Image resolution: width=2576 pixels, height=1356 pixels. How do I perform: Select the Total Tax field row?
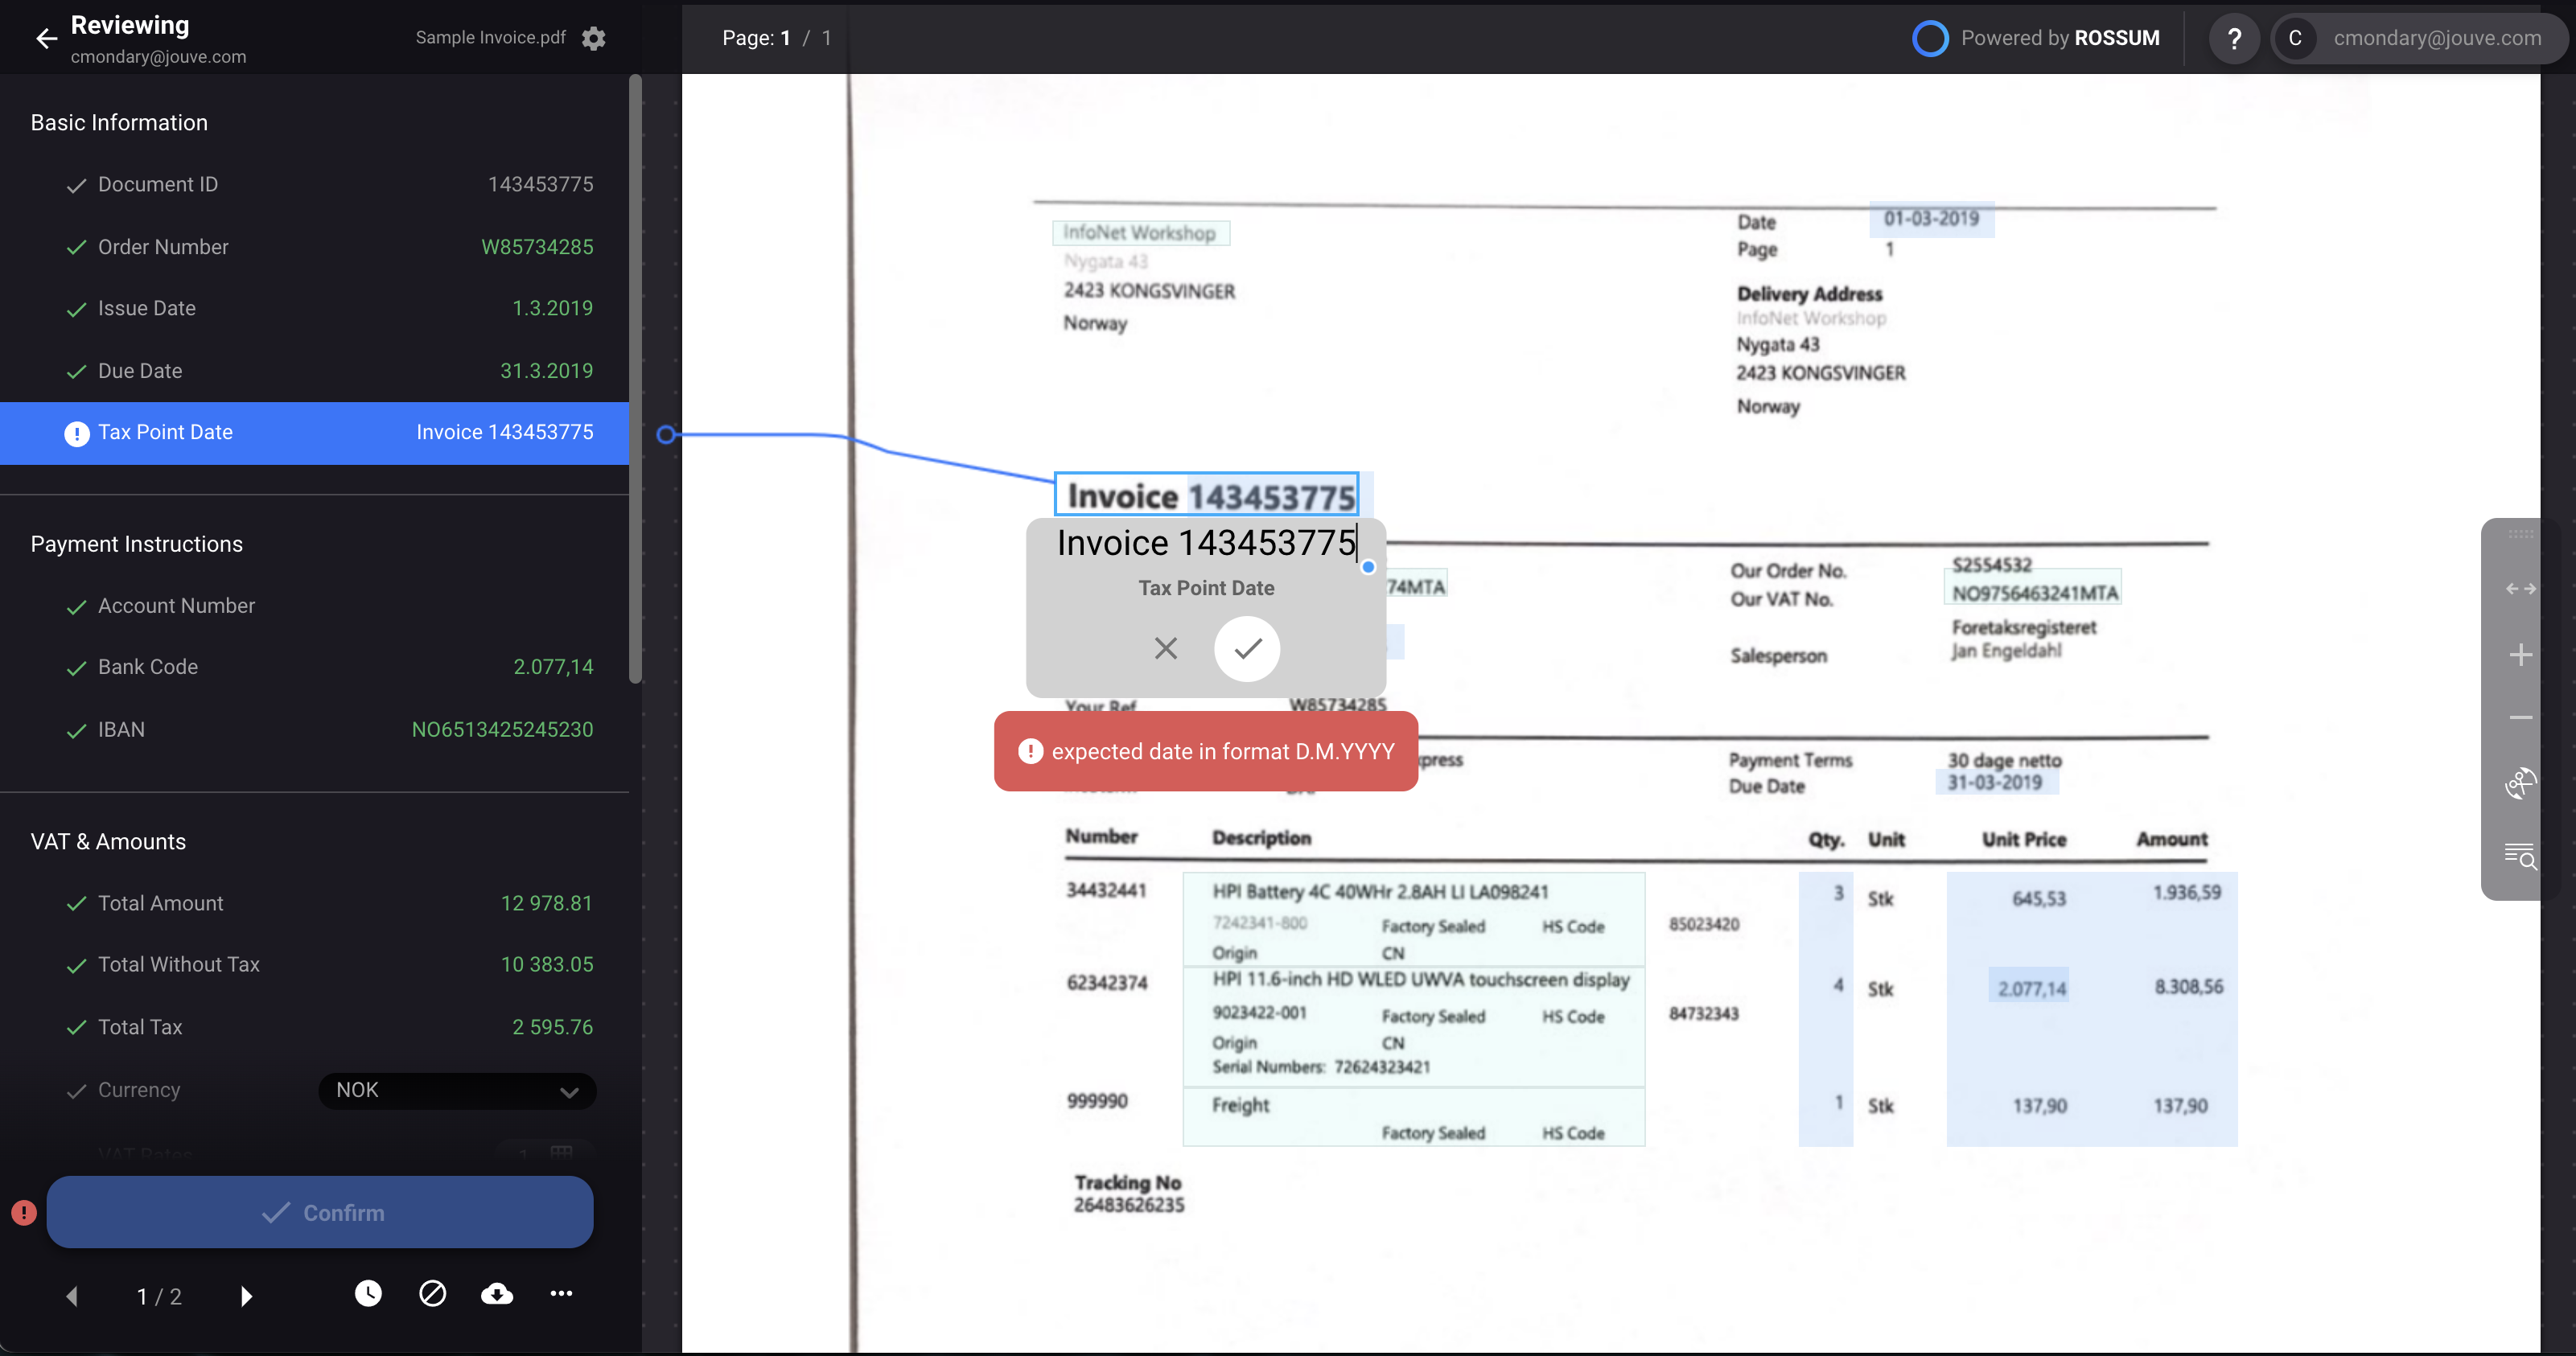click(314, 1027)
